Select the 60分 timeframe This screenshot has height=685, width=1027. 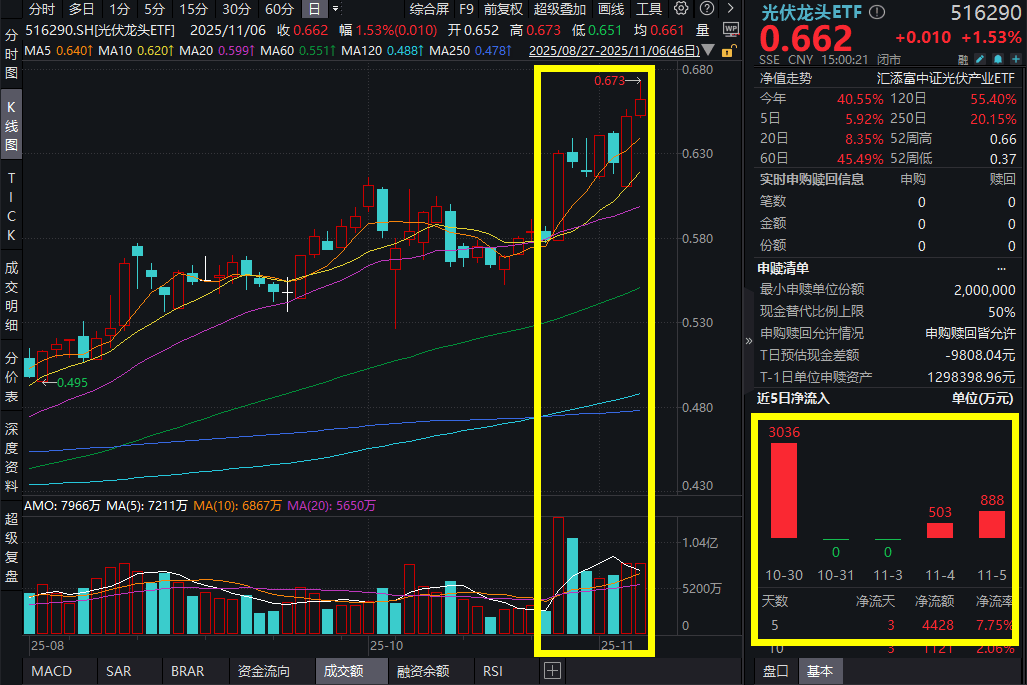pyautogui.click(x=279, y=9)
